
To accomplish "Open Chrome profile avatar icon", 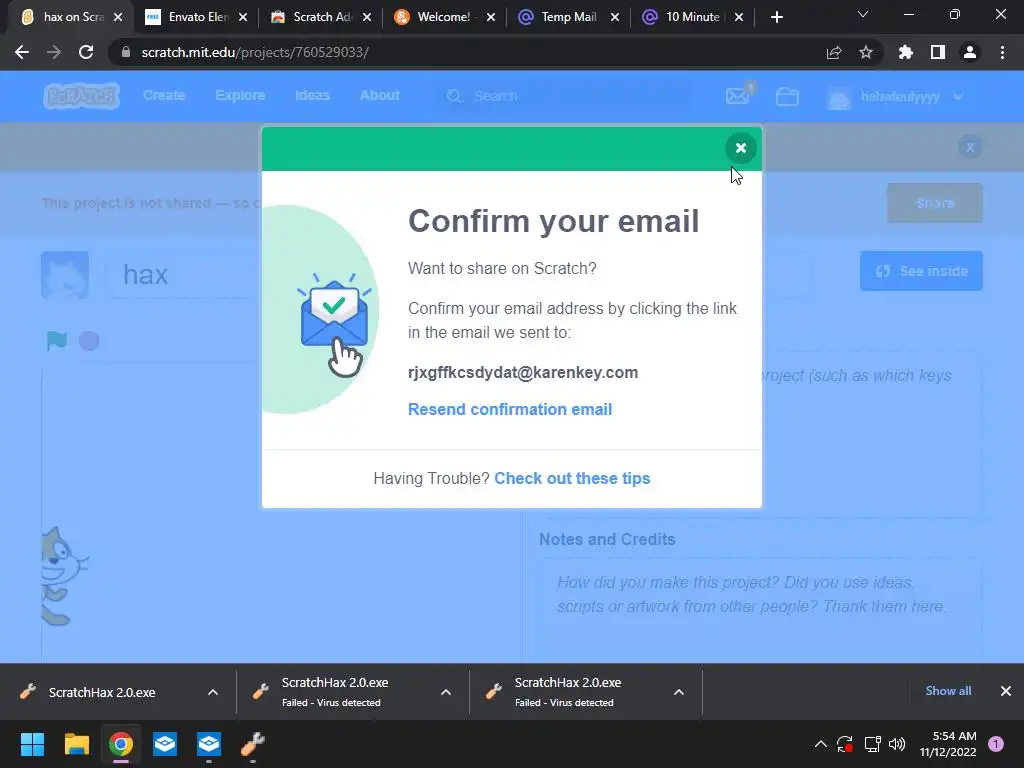I will pyautogui.click(x=970, y=52).
